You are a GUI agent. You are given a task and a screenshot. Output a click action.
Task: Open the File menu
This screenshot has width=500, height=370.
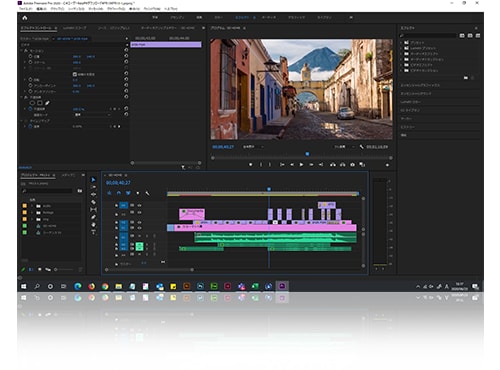tap(25, 9)
